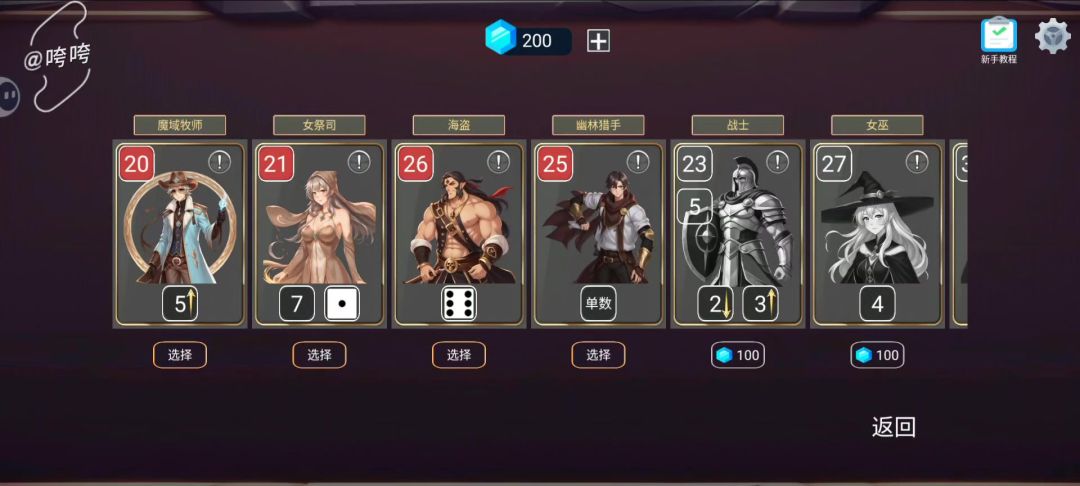Show info icon on 战士 card
This screenshot has width=1080, height=486.
click(778, 162)
